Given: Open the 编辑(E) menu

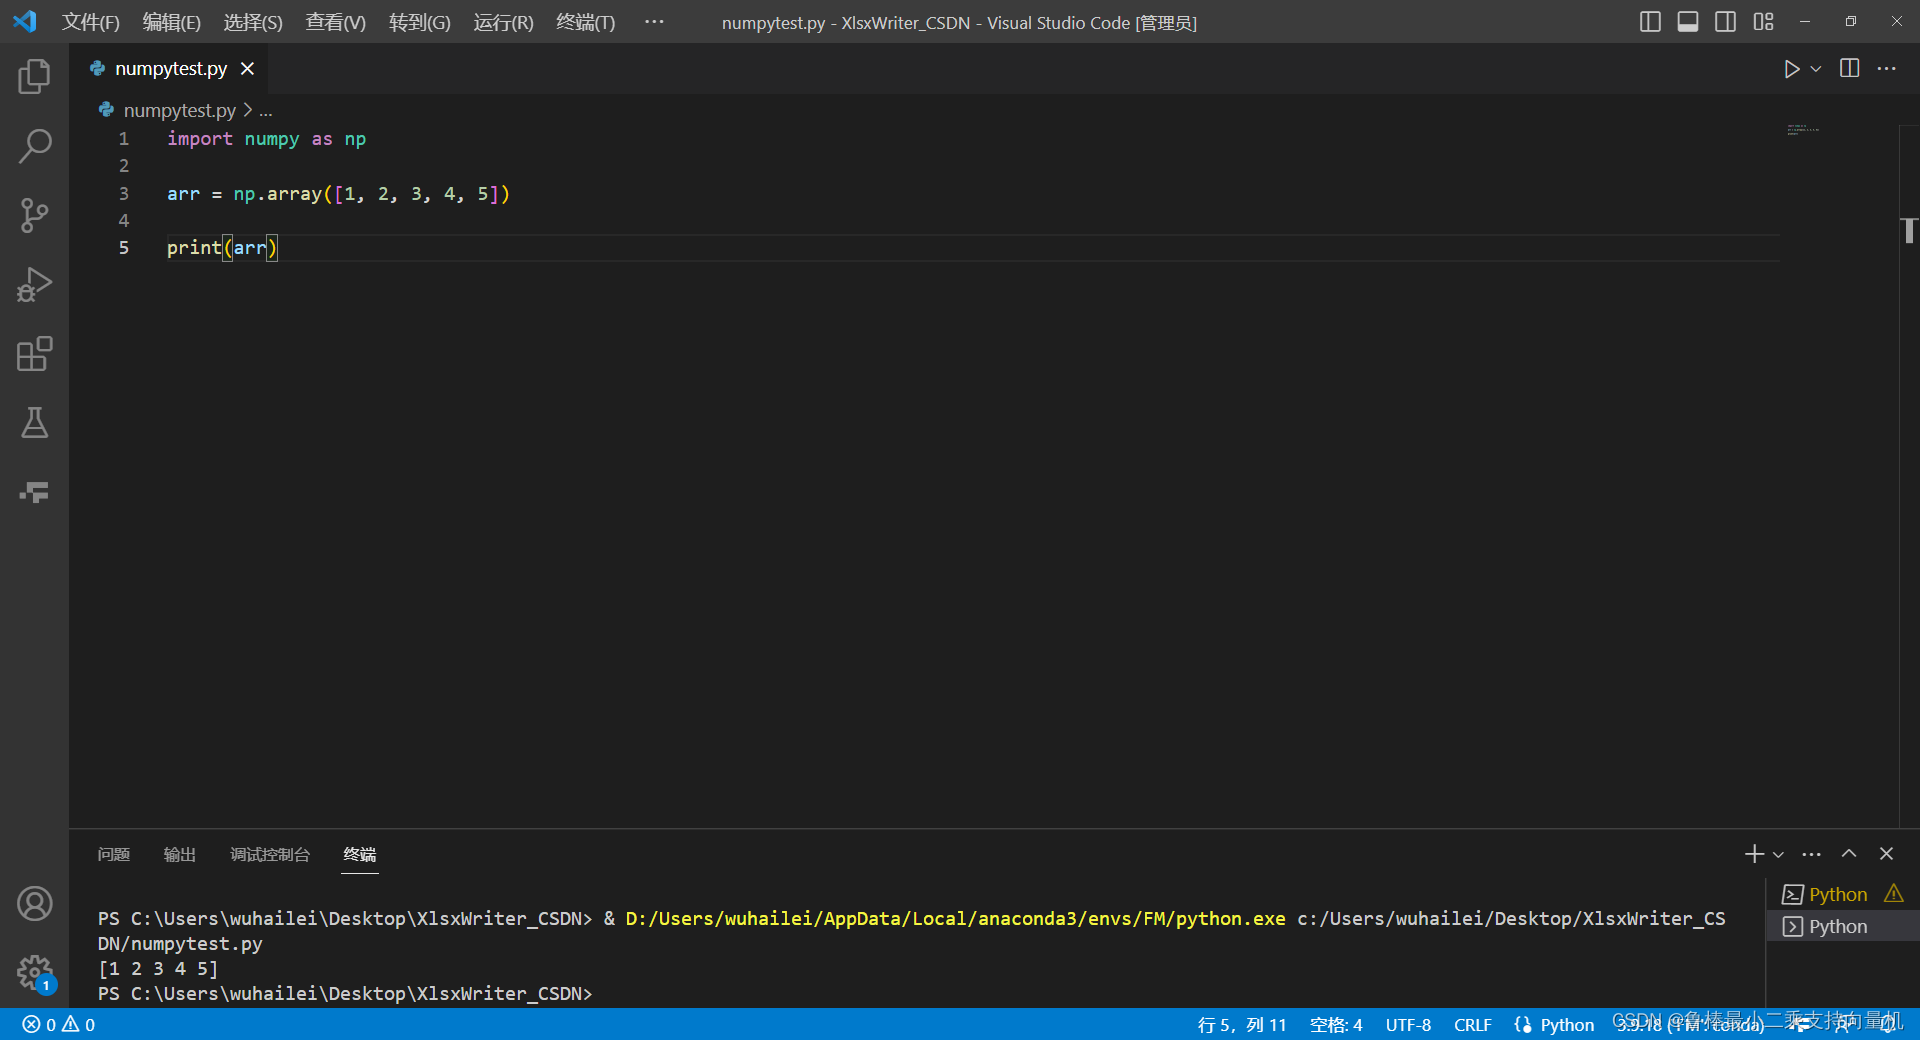Looking at the screenshot, I should pyautogui.click(x=172, y=22).
